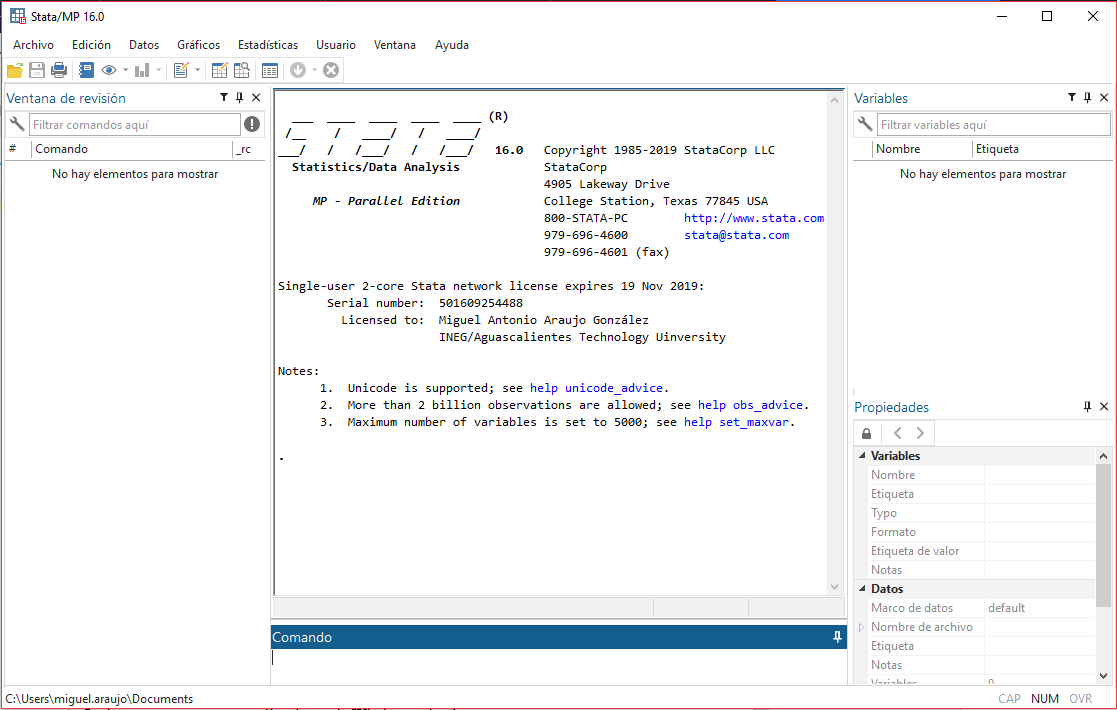
Task: Click the next variable arrow in Propiedades
Action: [x=920, y=433]
